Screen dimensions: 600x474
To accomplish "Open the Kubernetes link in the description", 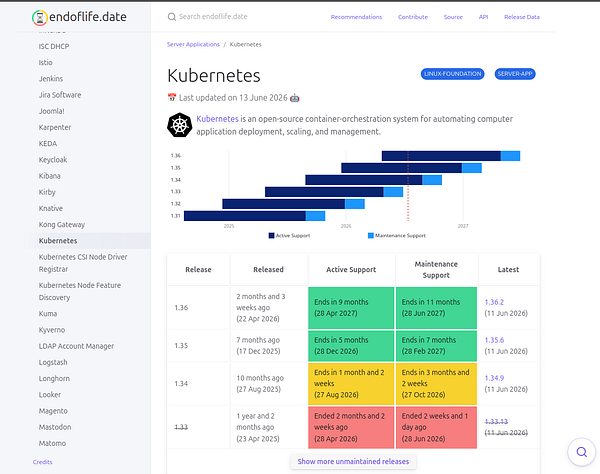I will (x=217, y=119).
